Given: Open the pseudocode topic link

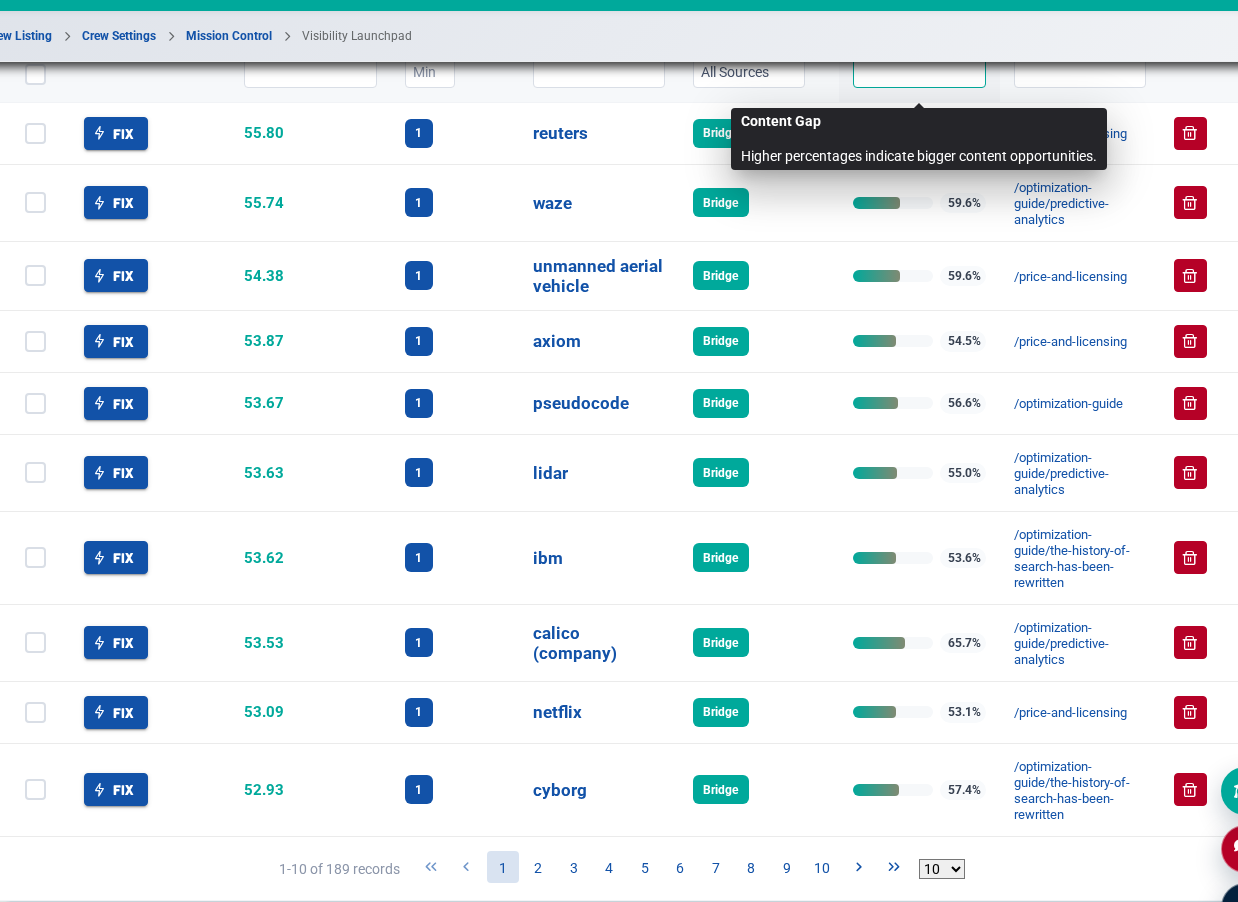Looking at the screenshot, I should point(581,403).
